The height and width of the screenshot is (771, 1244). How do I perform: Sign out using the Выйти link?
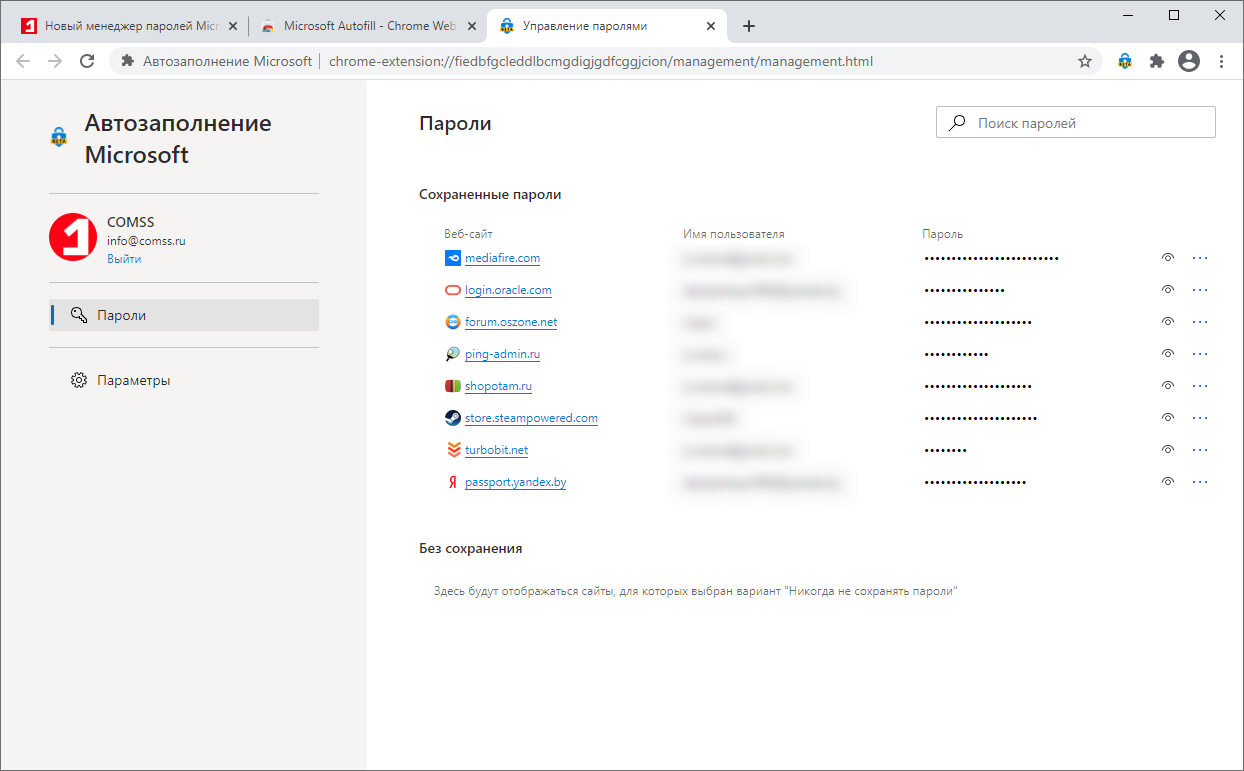click(124, 259)
